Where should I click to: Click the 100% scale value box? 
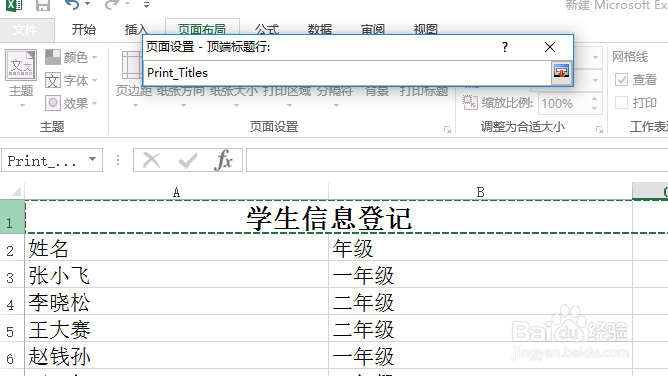[x=563, y=103]
